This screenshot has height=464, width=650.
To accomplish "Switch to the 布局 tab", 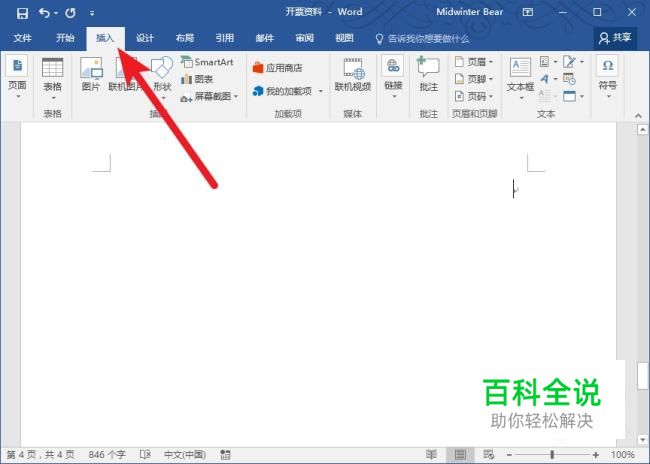I will [x=185, y=38].
